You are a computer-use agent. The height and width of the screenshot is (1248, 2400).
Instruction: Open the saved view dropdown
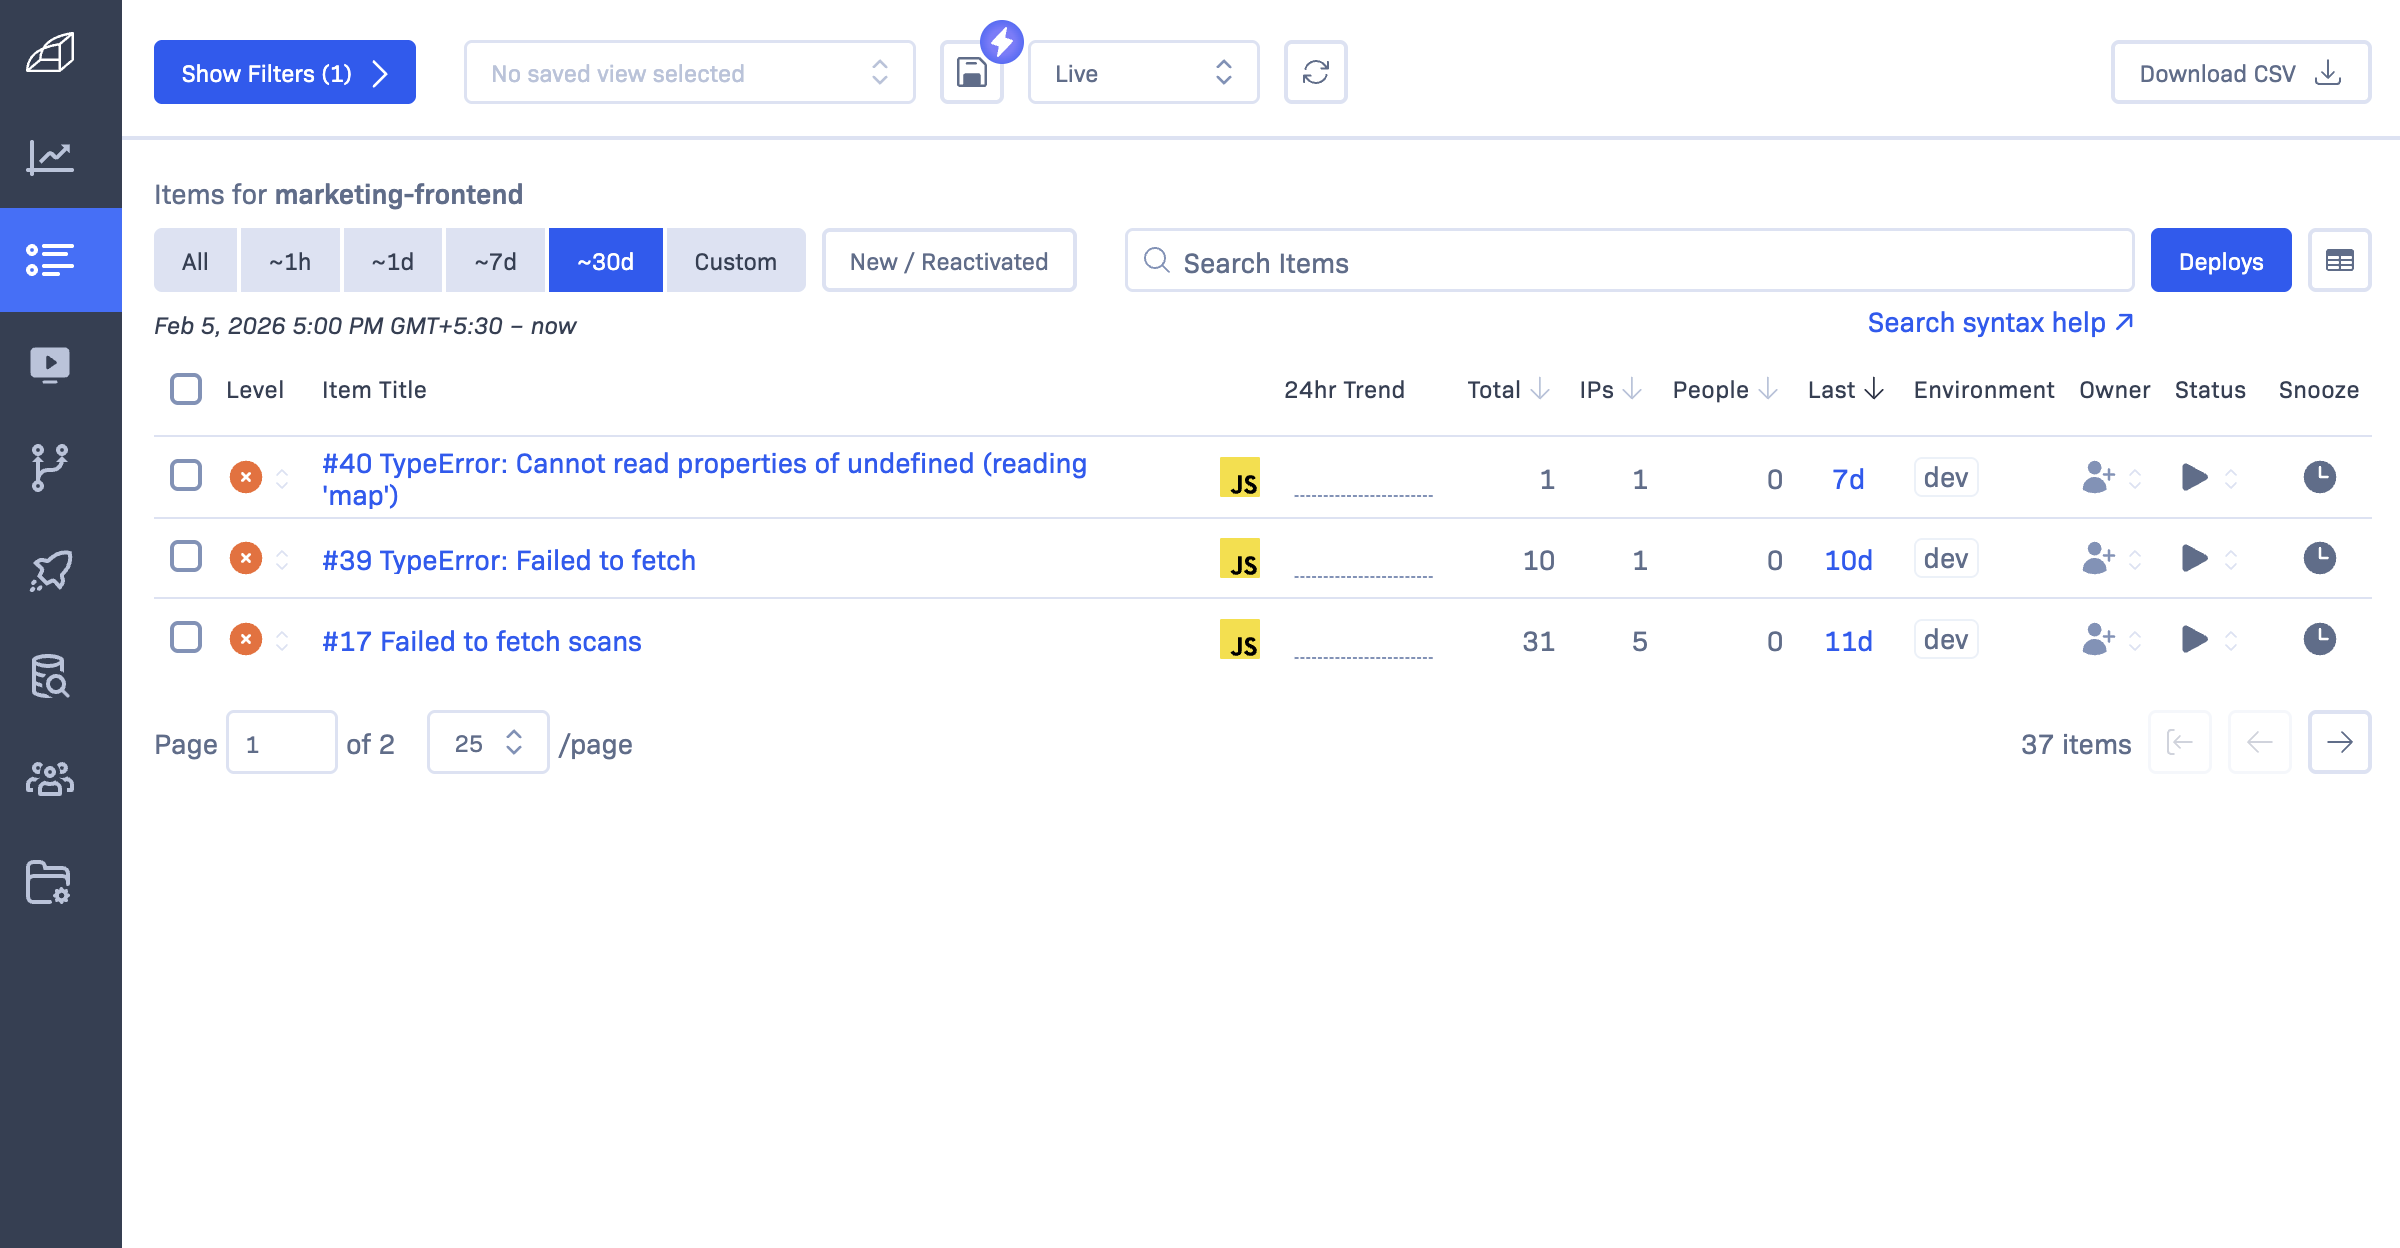[x=689, y=73]
